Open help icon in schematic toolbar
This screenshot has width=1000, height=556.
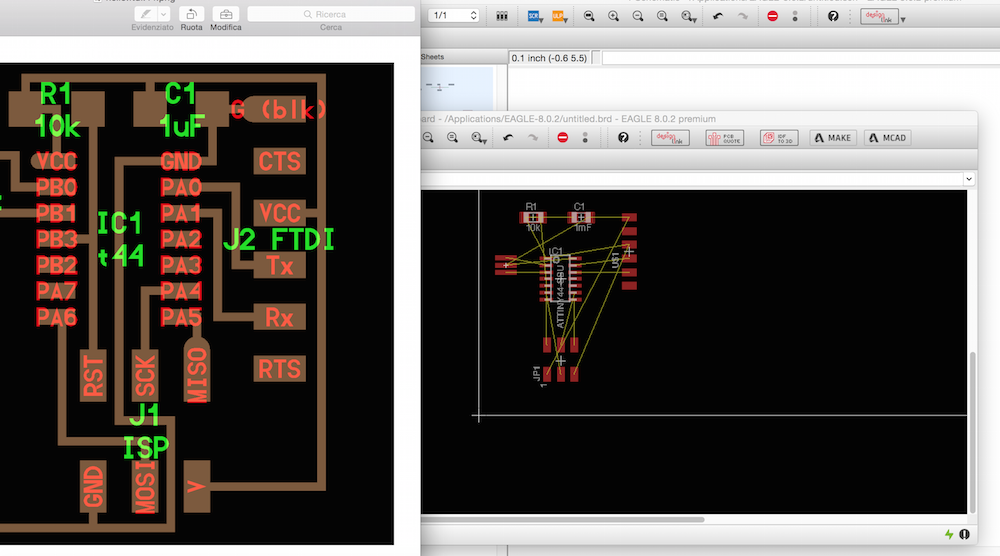click(x=833, y=16)
